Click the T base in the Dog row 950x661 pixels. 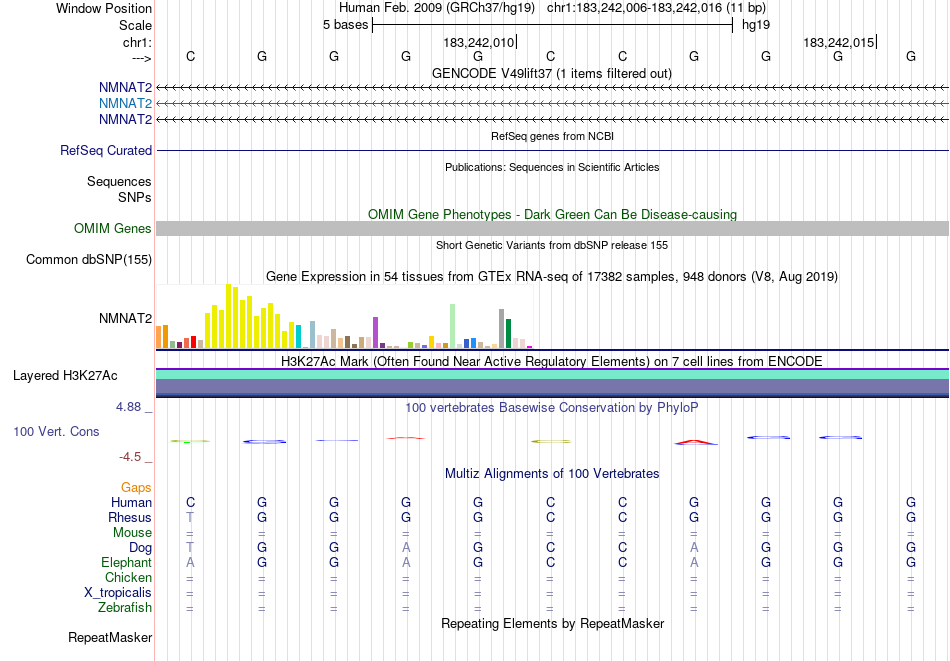click(190, 548)
